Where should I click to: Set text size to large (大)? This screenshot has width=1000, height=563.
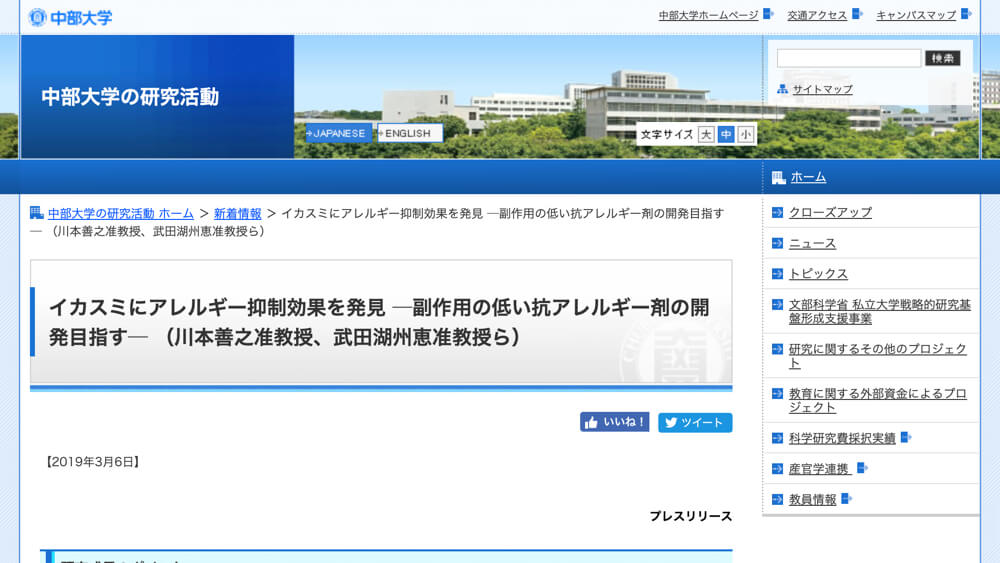click(706, 134)
